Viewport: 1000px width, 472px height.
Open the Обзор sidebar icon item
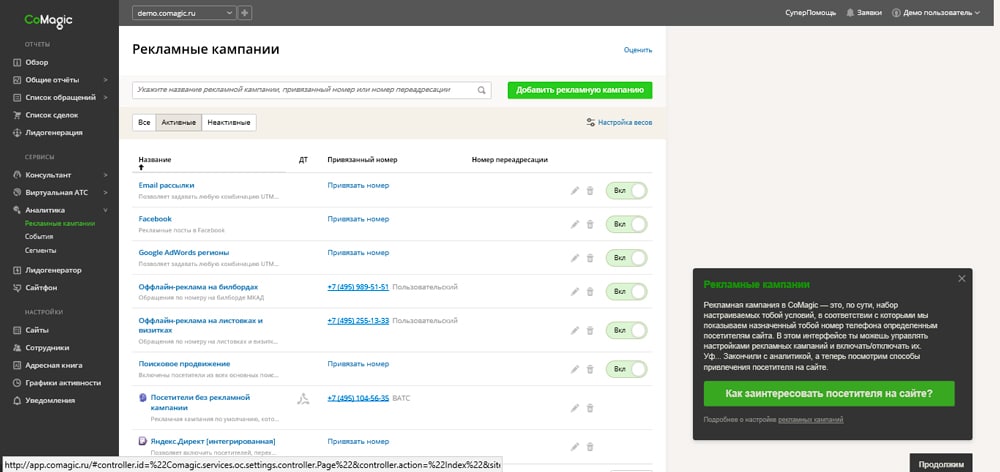pyautogui.click(x=17, y=62)
